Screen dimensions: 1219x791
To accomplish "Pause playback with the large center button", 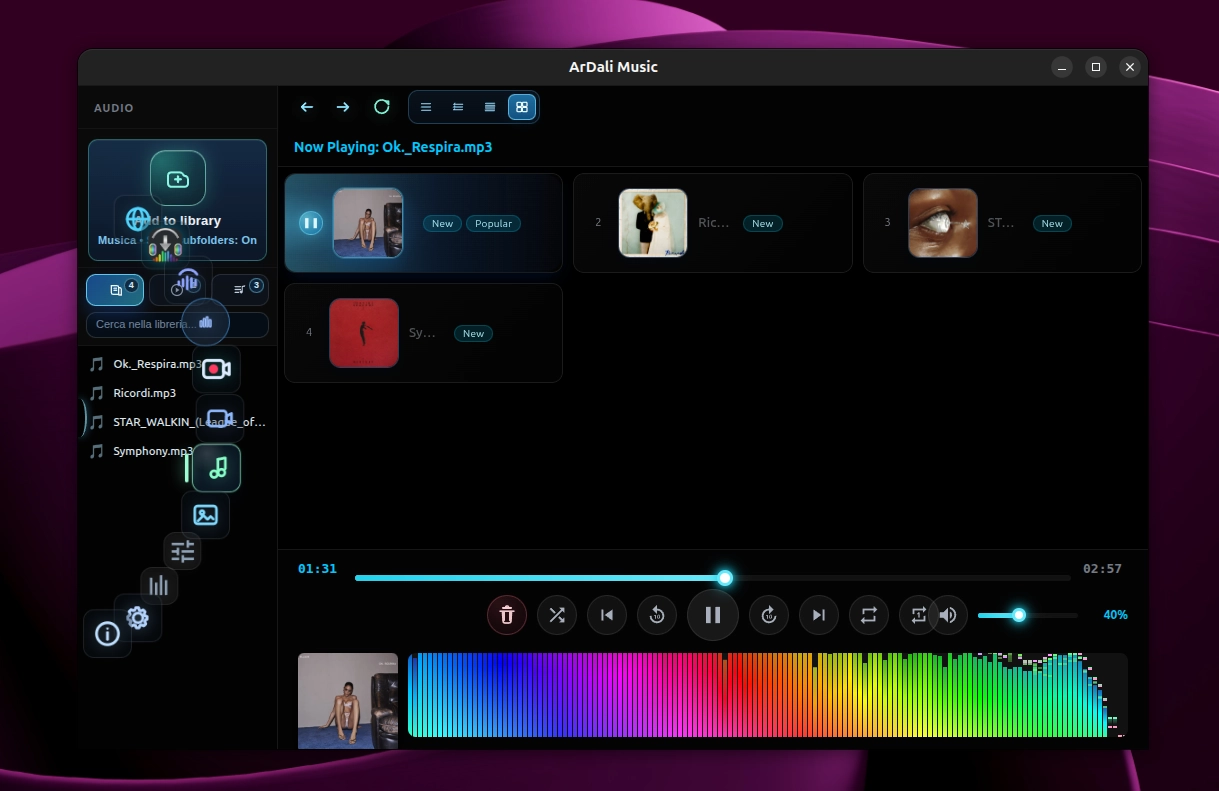I will (713, 615).
